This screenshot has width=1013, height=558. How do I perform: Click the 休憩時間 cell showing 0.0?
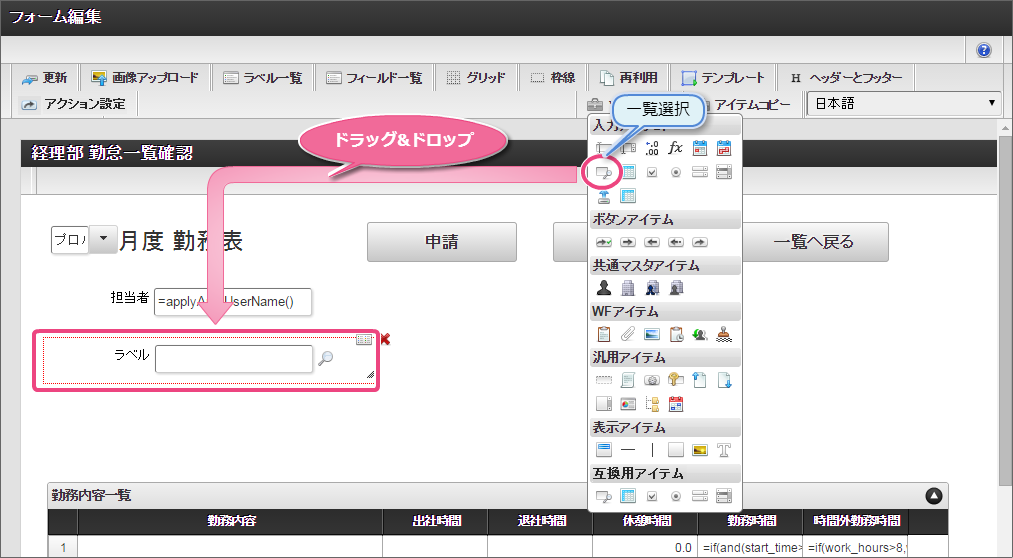click(645, 547)
